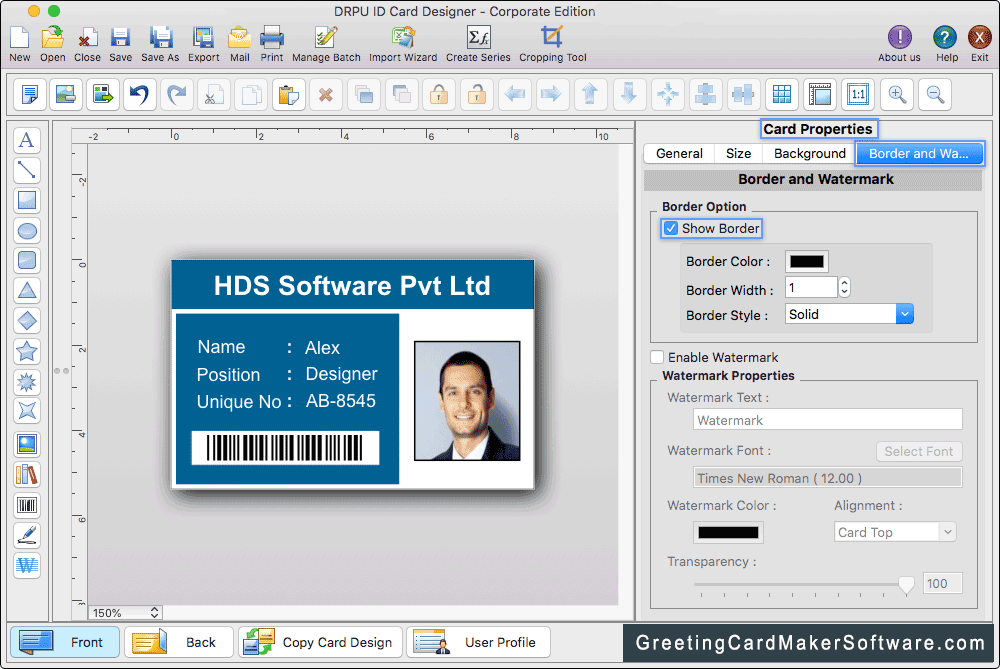Click the Back side button
The height and width of the screenshot is (669, 1000).
pos(179,642)
